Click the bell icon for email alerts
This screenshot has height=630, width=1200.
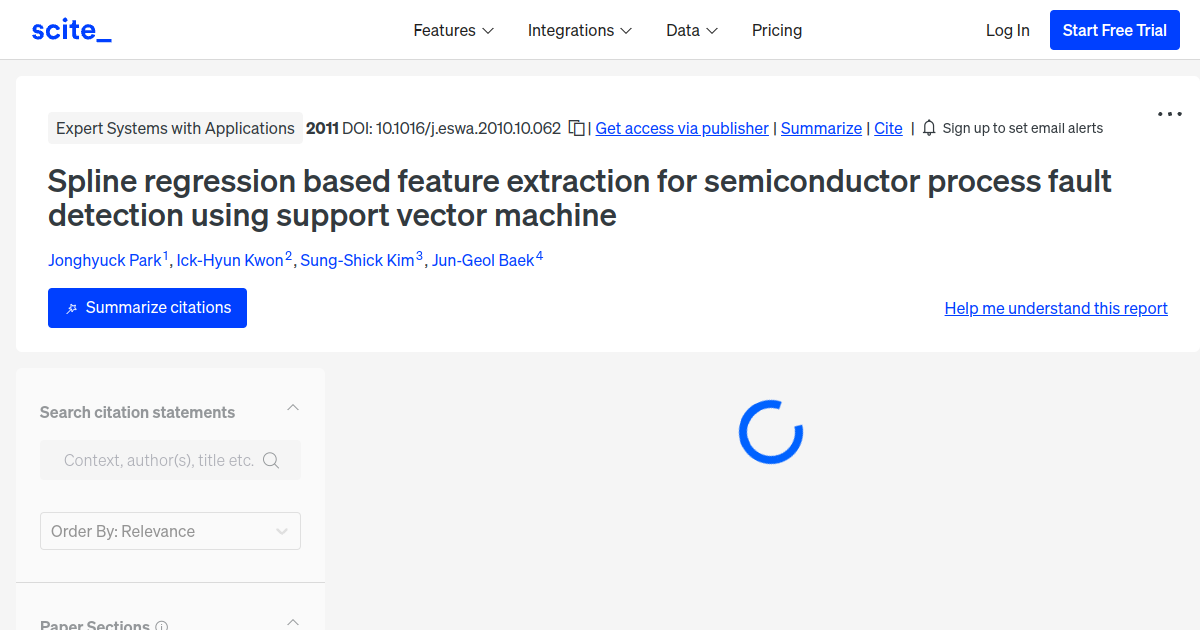929,128
